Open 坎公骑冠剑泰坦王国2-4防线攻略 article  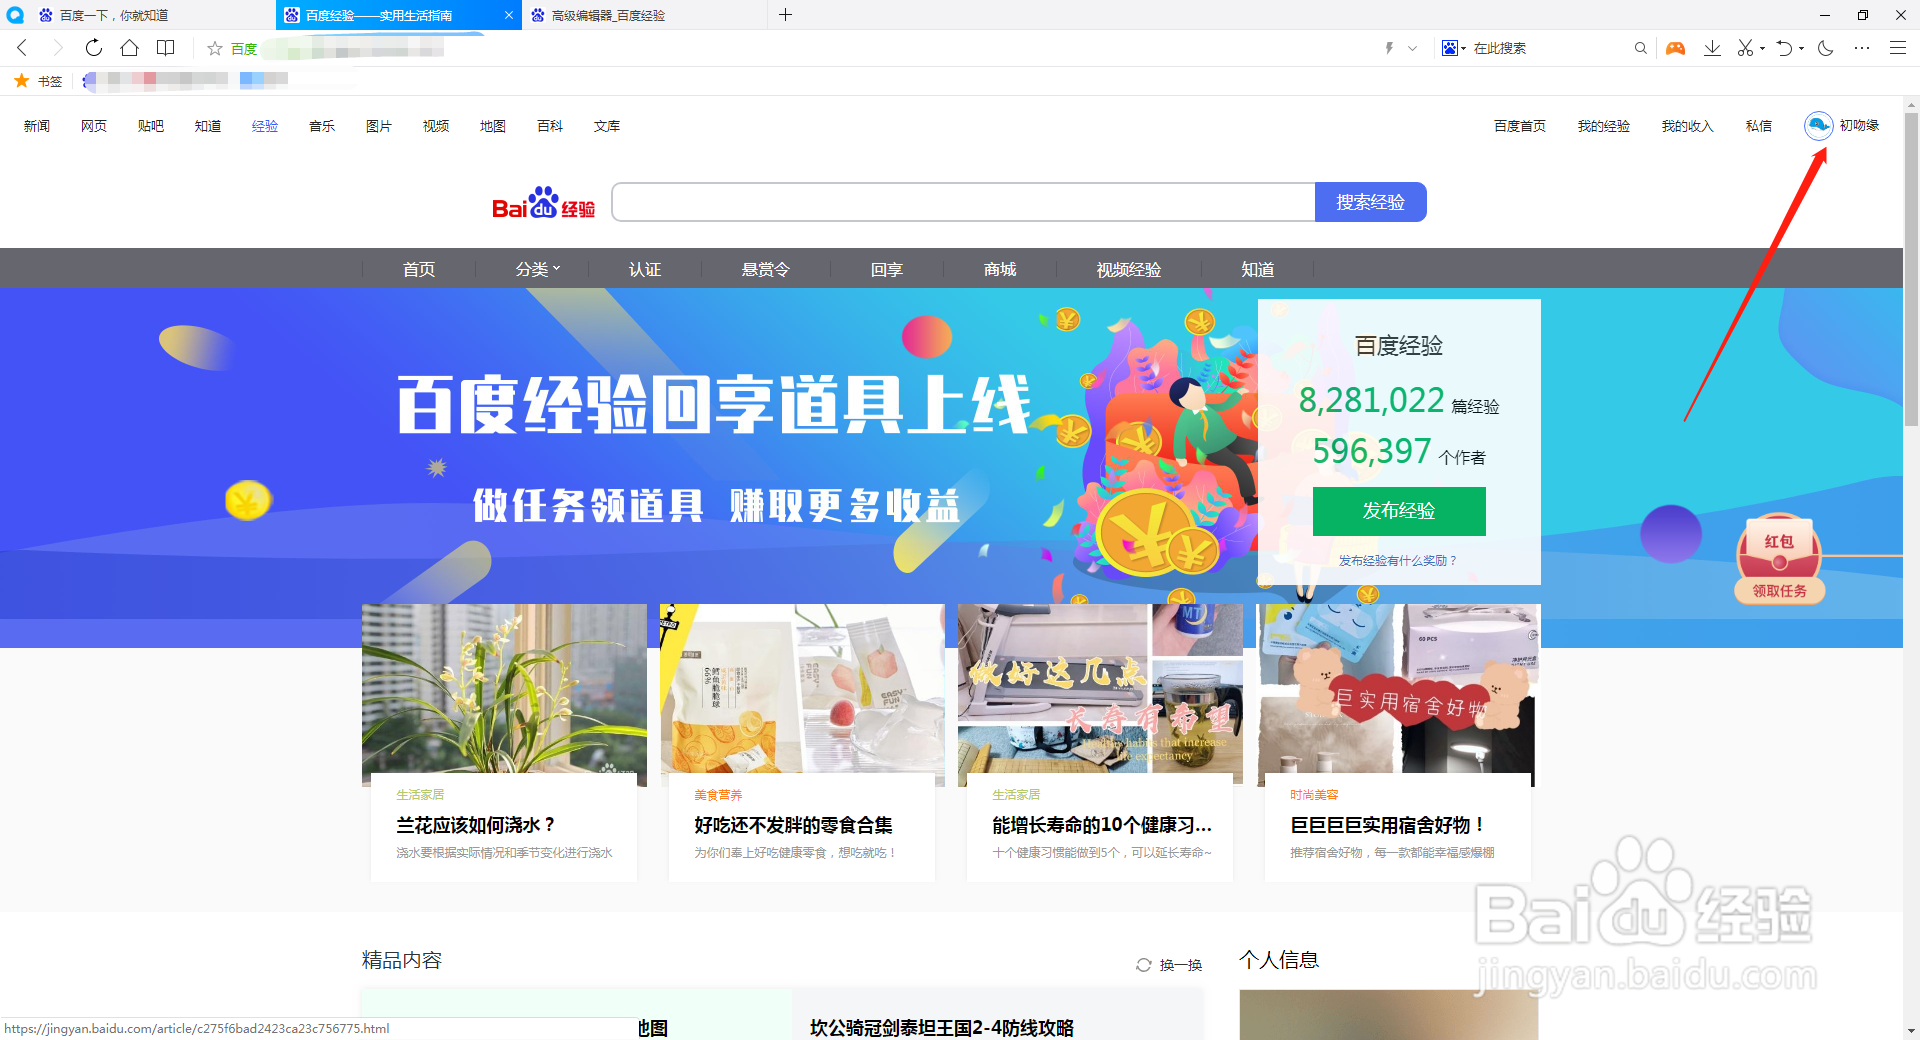942,1028
